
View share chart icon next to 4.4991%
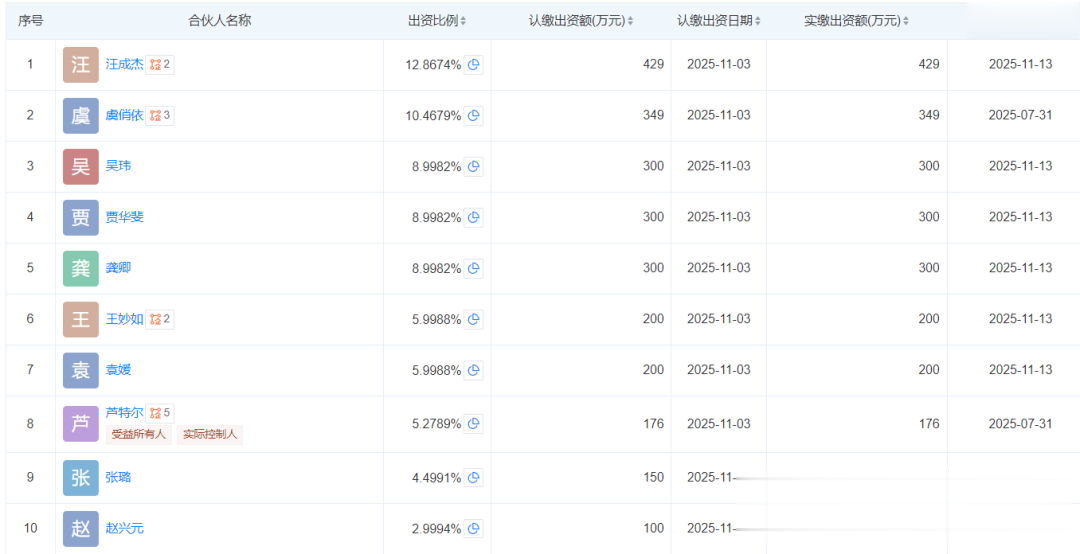click(473, 478)
